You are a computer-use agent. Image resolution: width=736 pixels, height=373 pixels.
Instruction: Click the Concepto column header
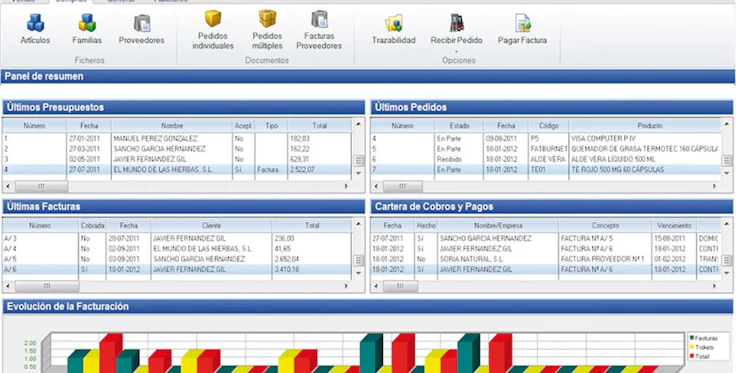605,226
